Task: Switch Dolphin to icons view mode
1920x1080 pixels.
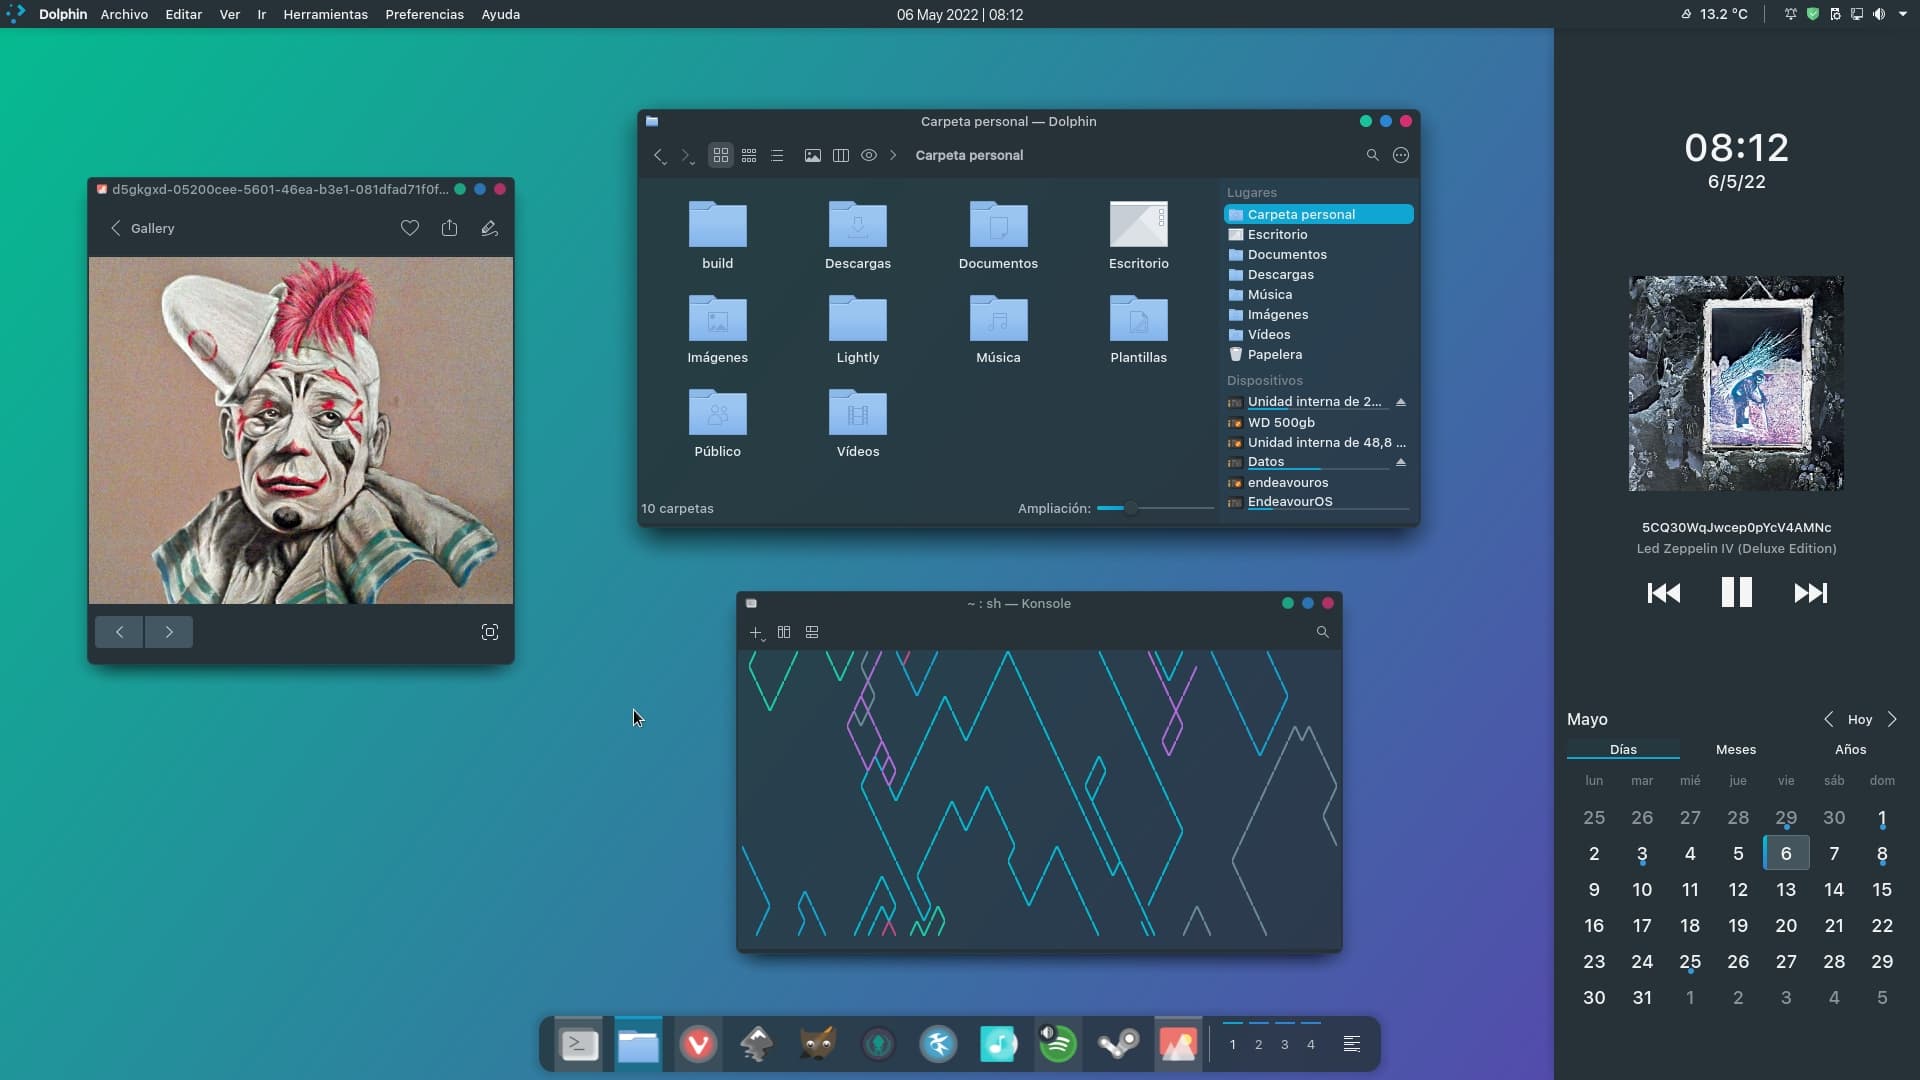Action: tap(720, 155)
